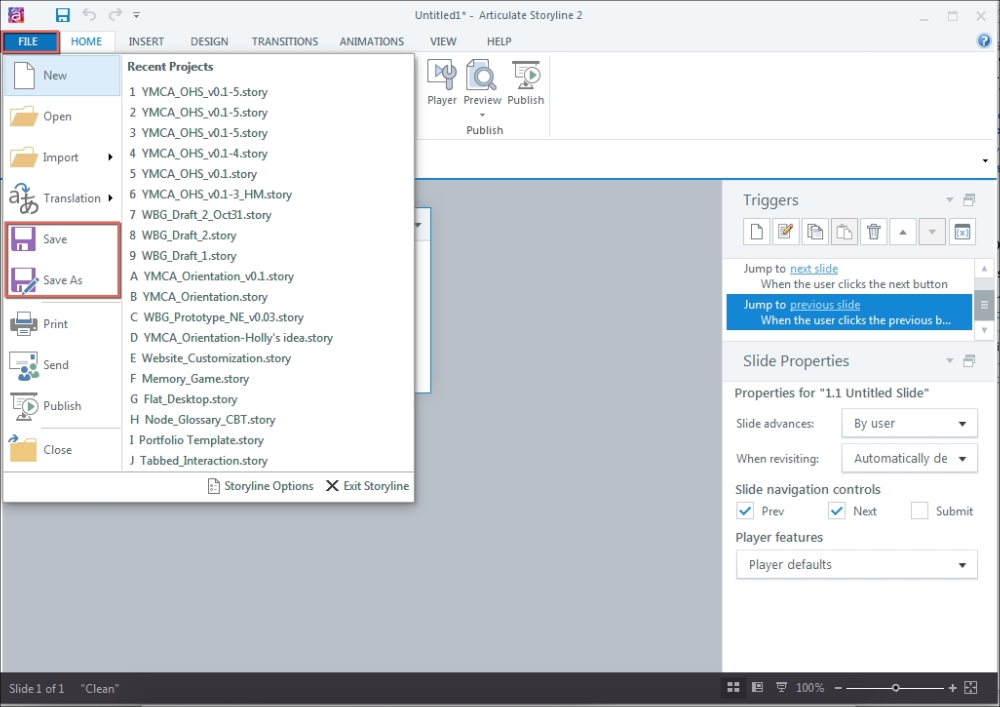
Task: Expand the Preview dropdown arrow
Action: [x=482, y=115]
